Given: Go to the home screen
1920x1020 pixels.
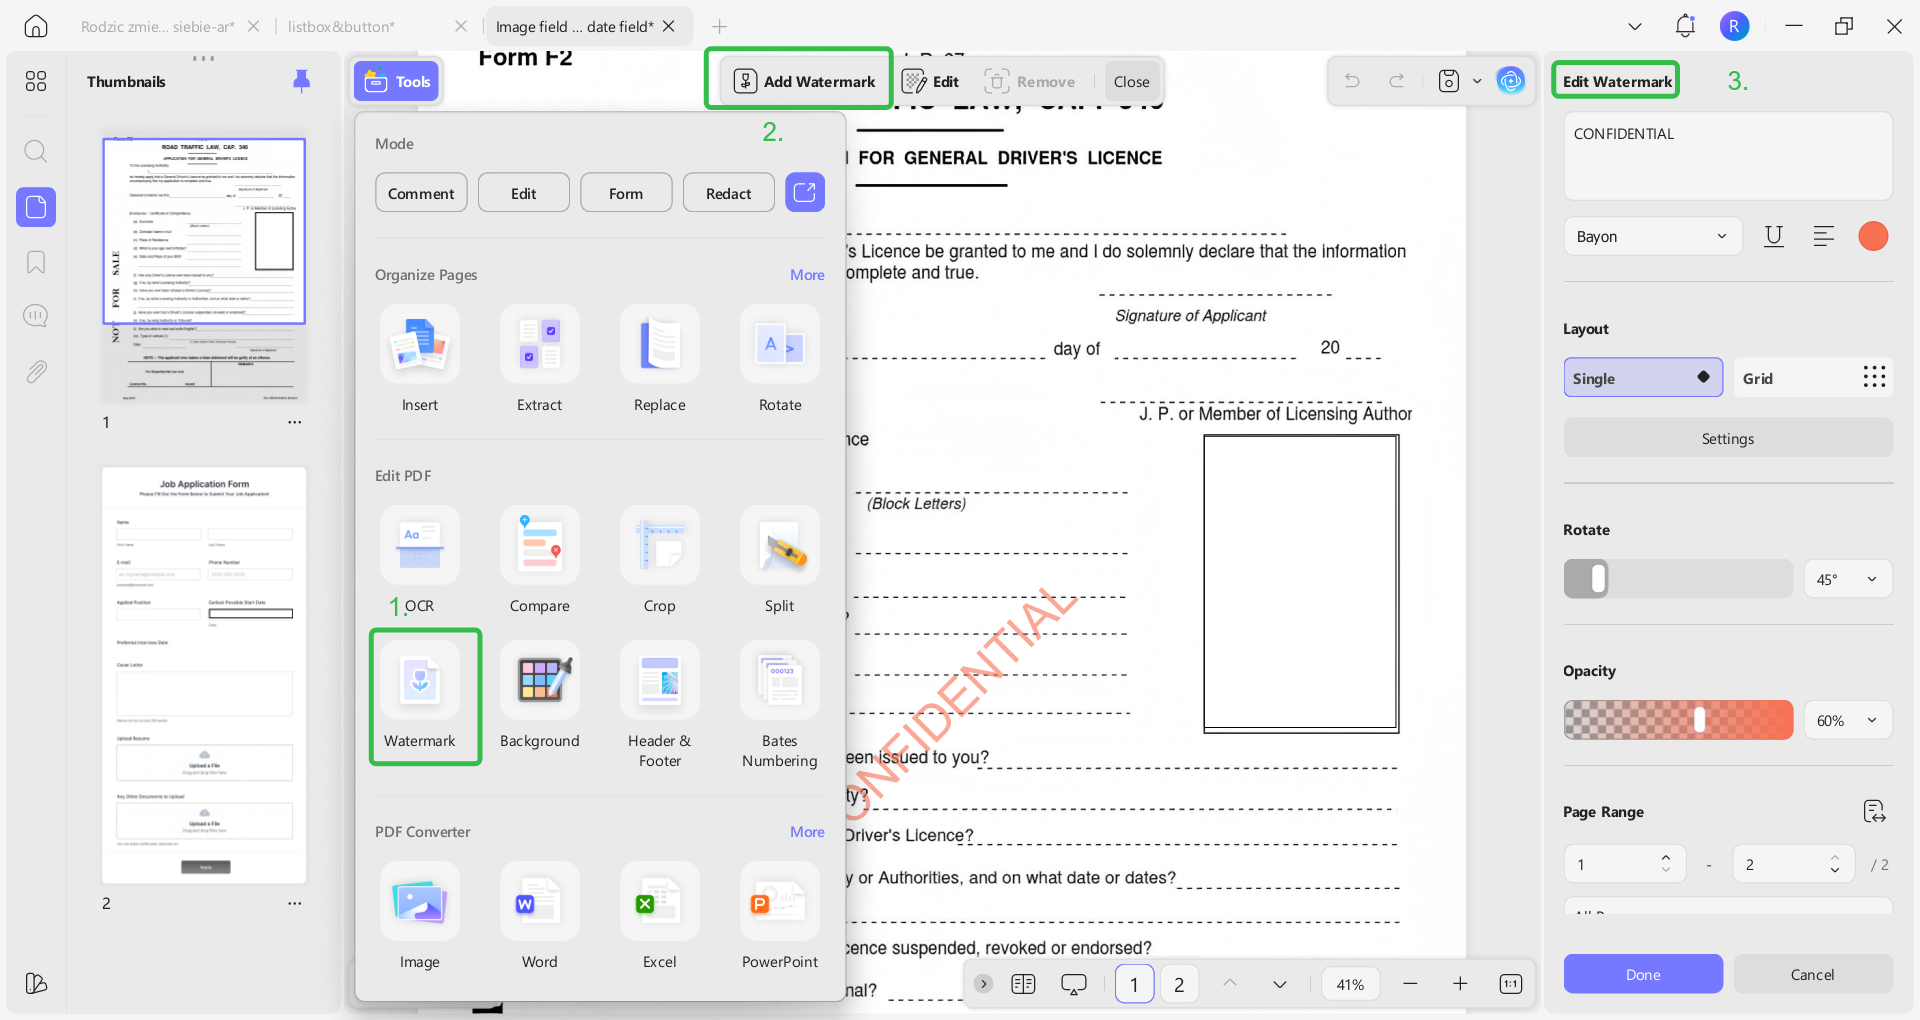Looking at the screenshot, I should [36, 26].
